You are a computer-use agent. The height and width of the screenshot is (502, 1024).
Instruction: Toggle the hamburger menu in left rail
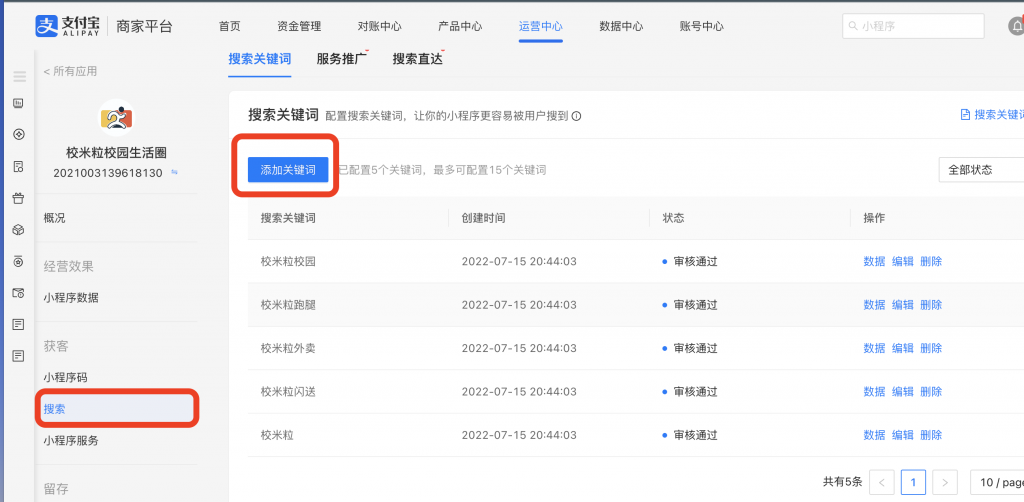point(19,76)
